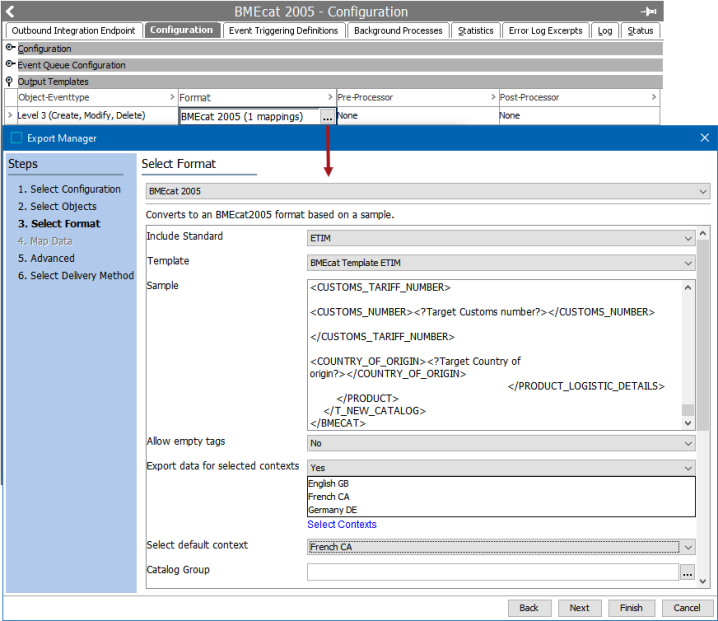Click the Next button
The width and height of the screenshot is (718, 621).
(579, 608)
